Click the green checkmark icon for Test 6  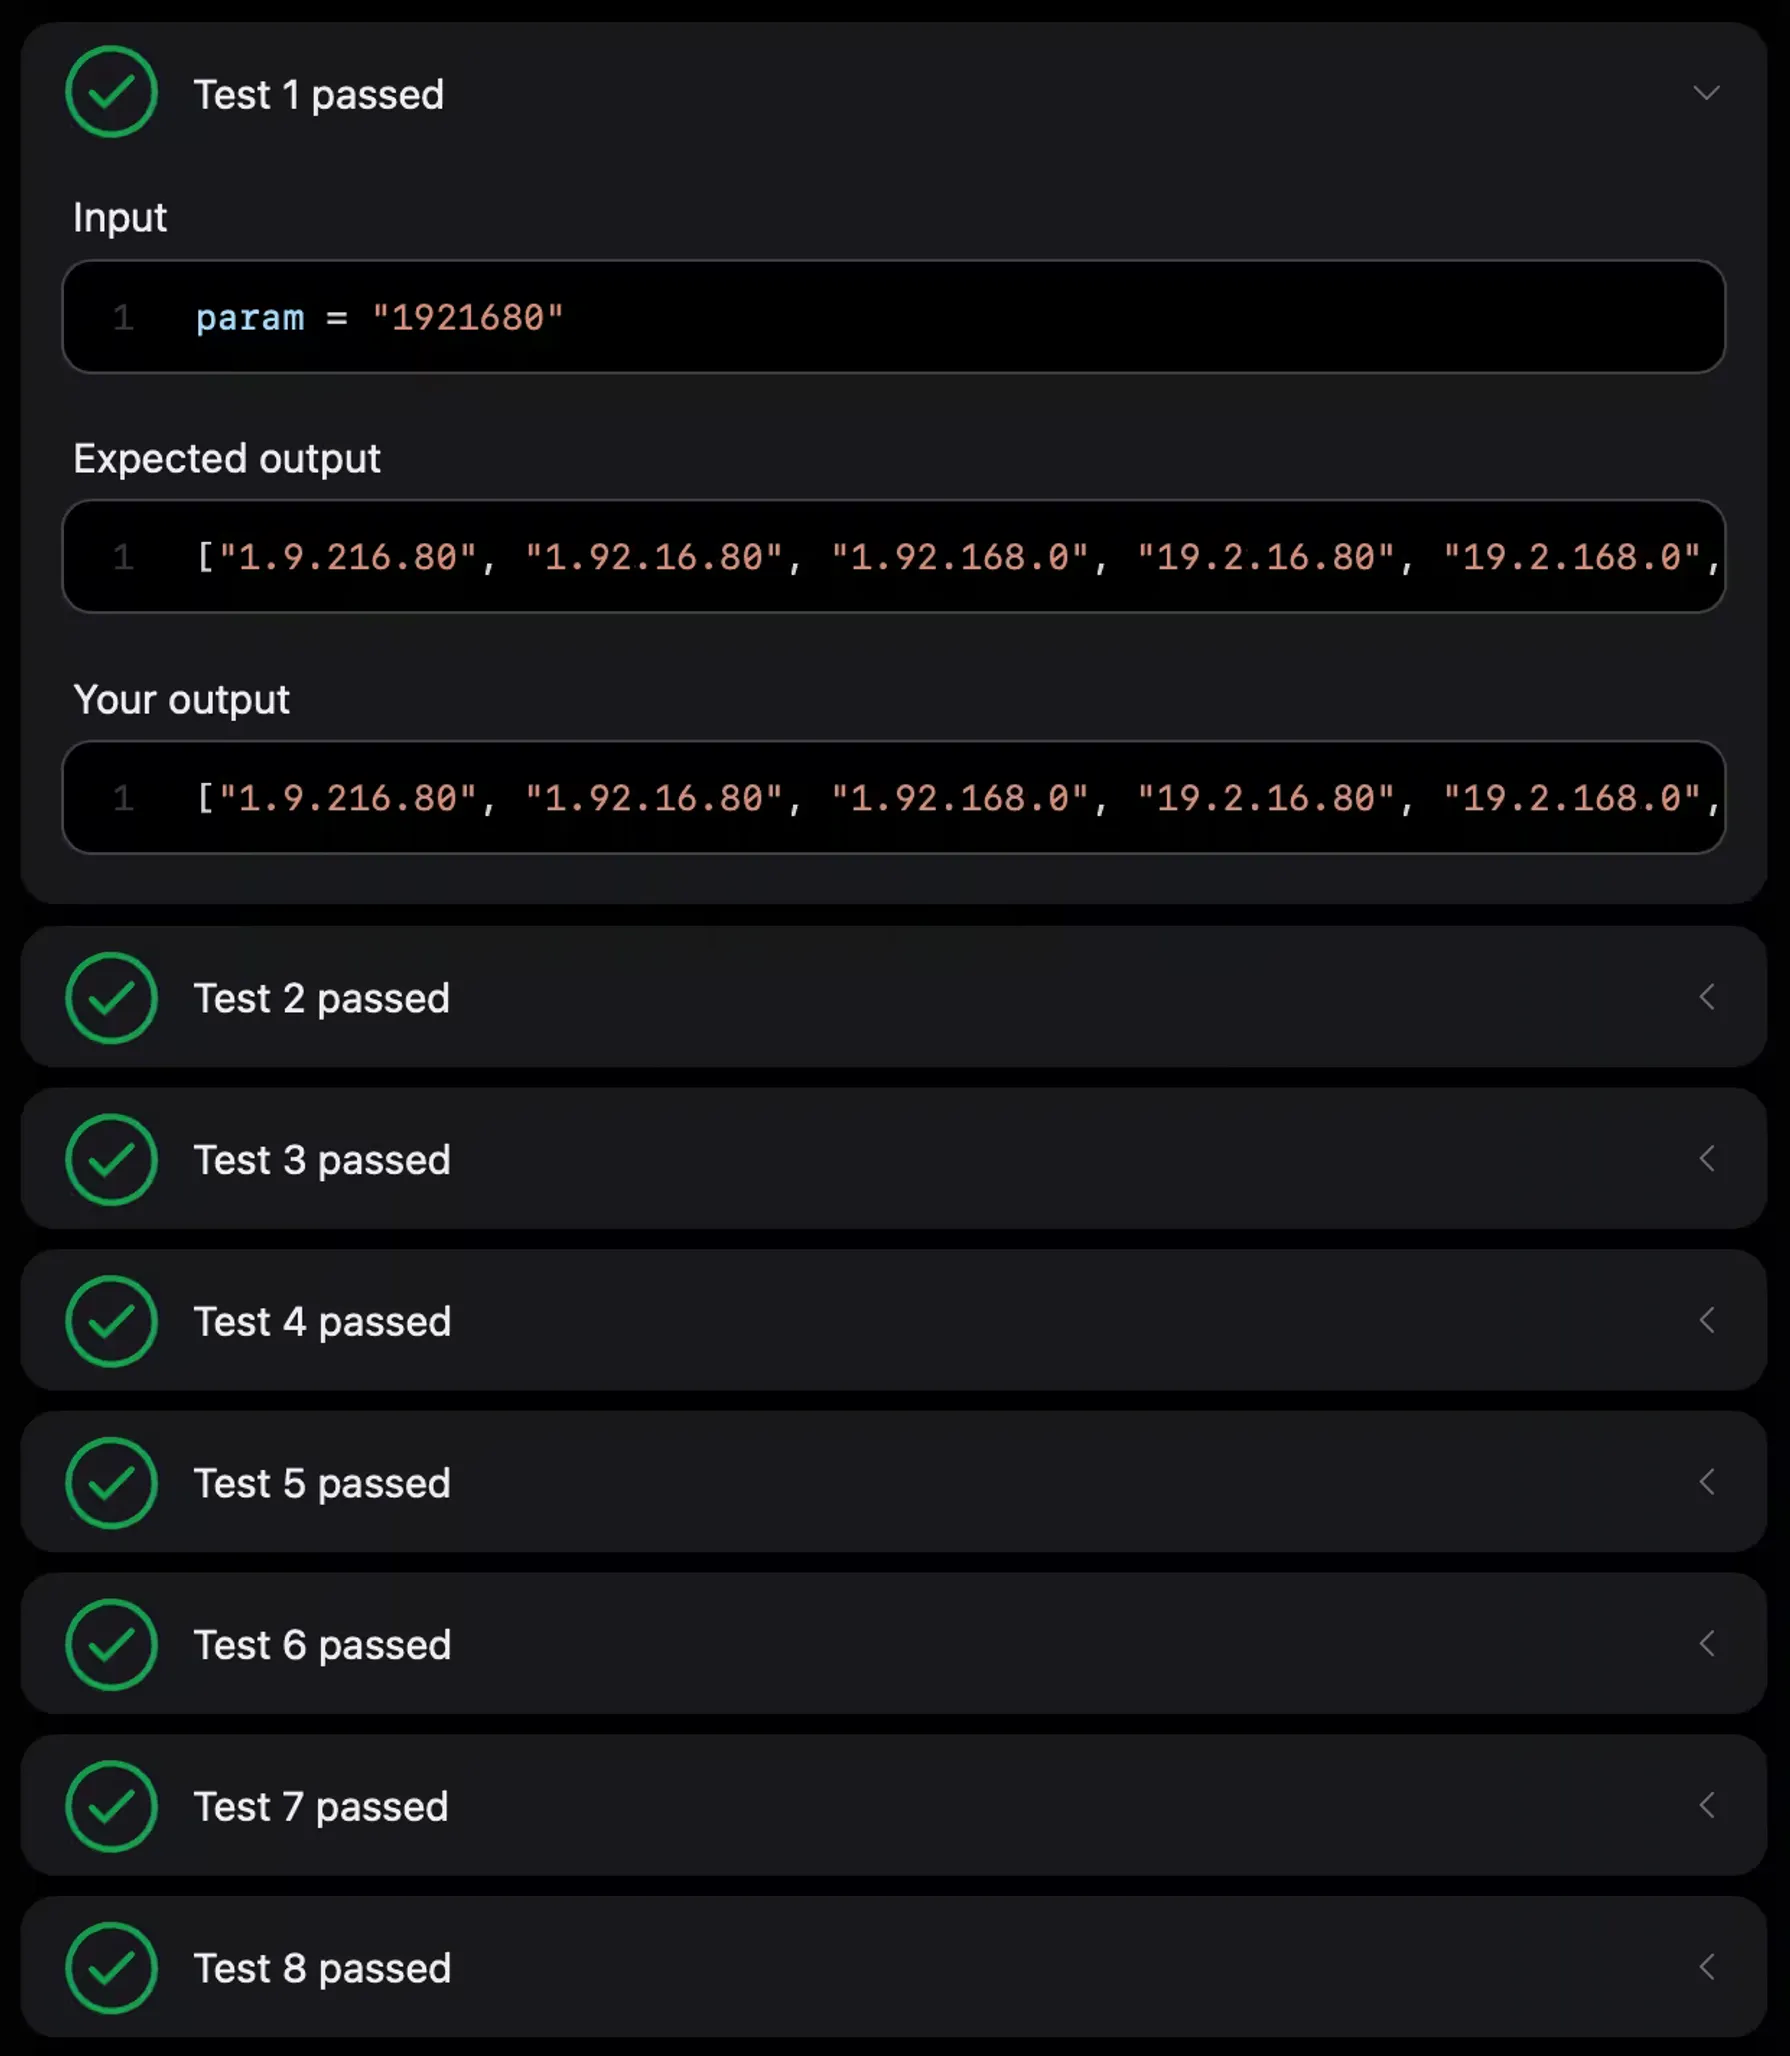111,1644
